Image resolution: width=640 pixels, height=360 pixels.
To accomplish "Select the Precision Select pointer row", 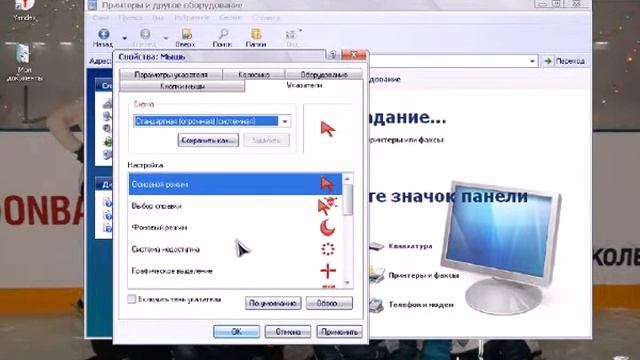I will (236, 271).
